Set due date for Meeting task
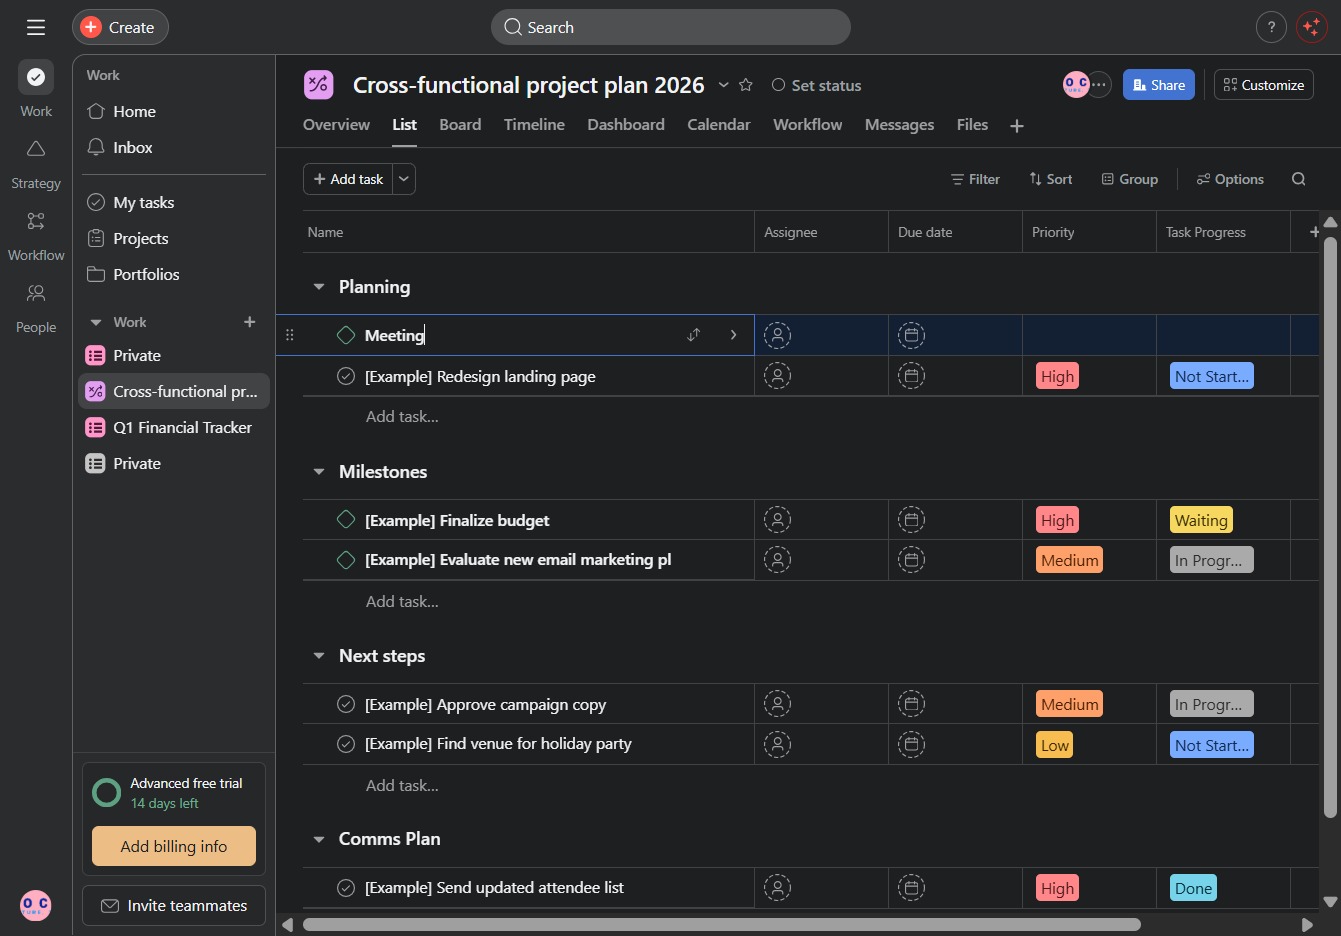 [911, 336]
